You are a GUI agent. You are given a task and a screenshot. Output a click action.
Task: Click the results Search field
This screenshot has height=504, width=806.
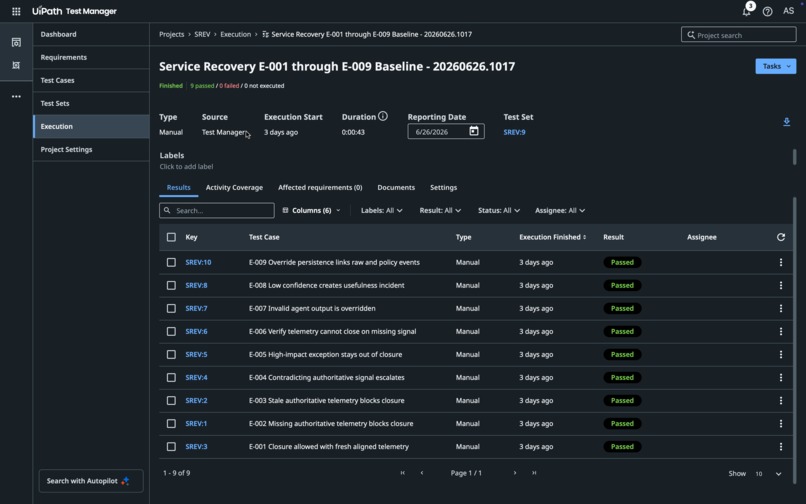216,210
